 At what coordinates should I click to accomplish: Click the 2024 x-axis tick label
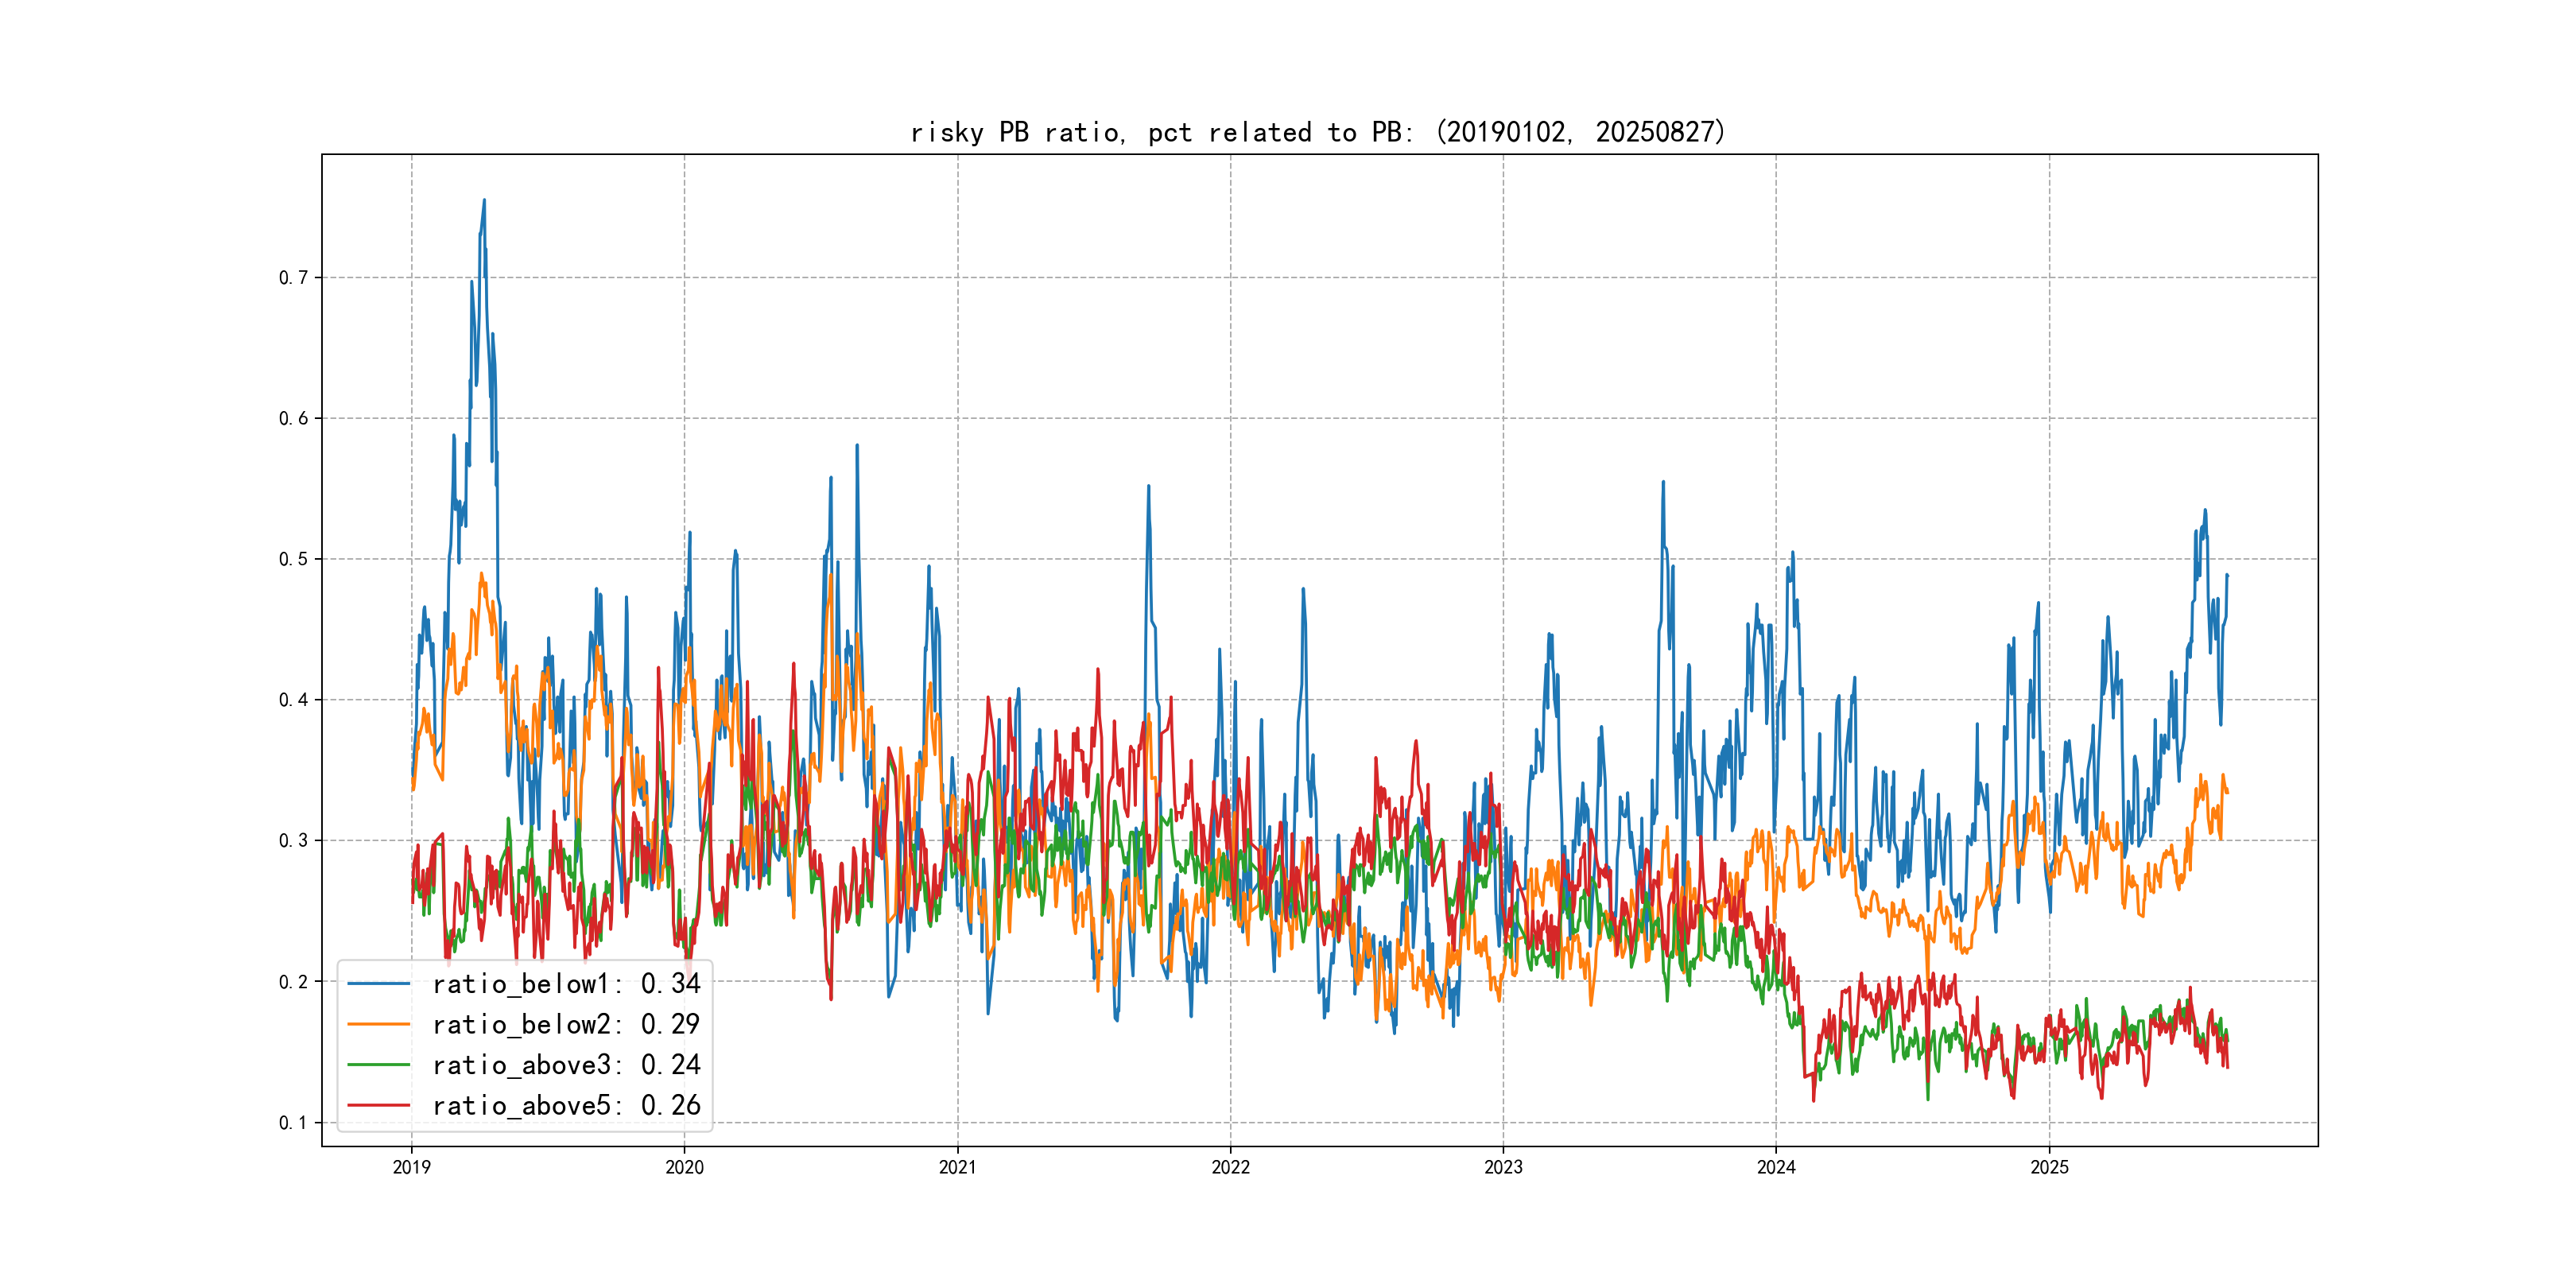pos(1776,1167)
